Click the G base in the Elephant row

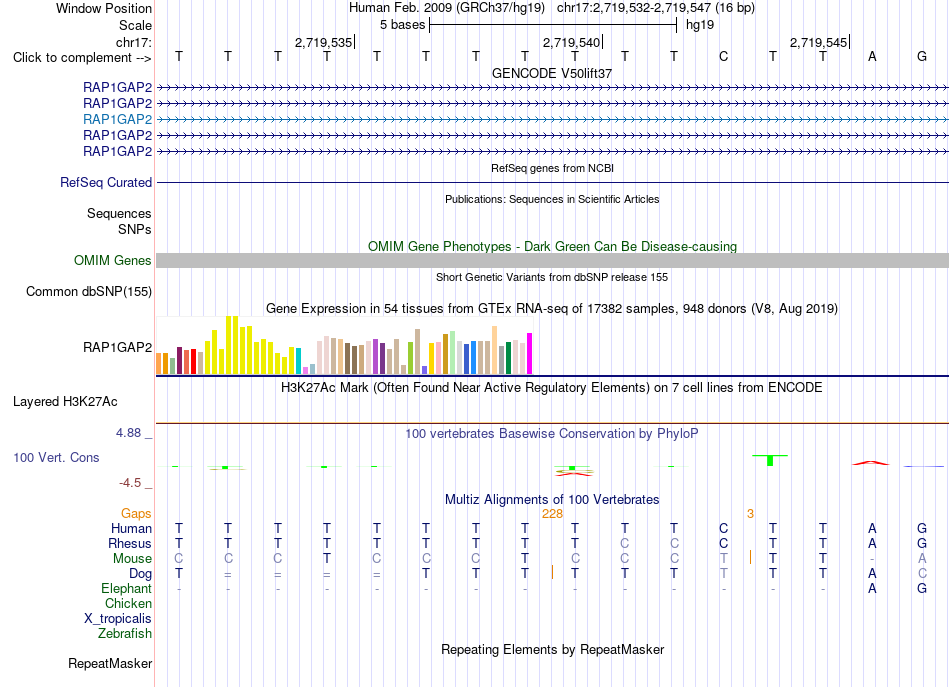coord(922,588)
